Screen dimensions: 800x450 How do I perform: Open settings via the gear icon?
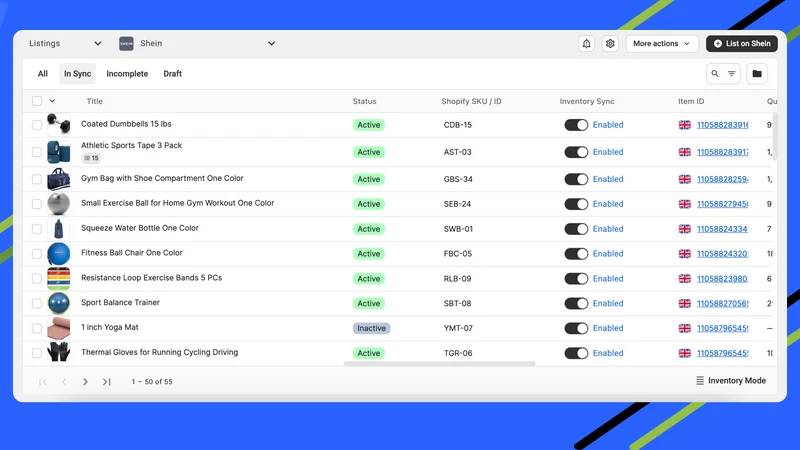pos(610,43)
